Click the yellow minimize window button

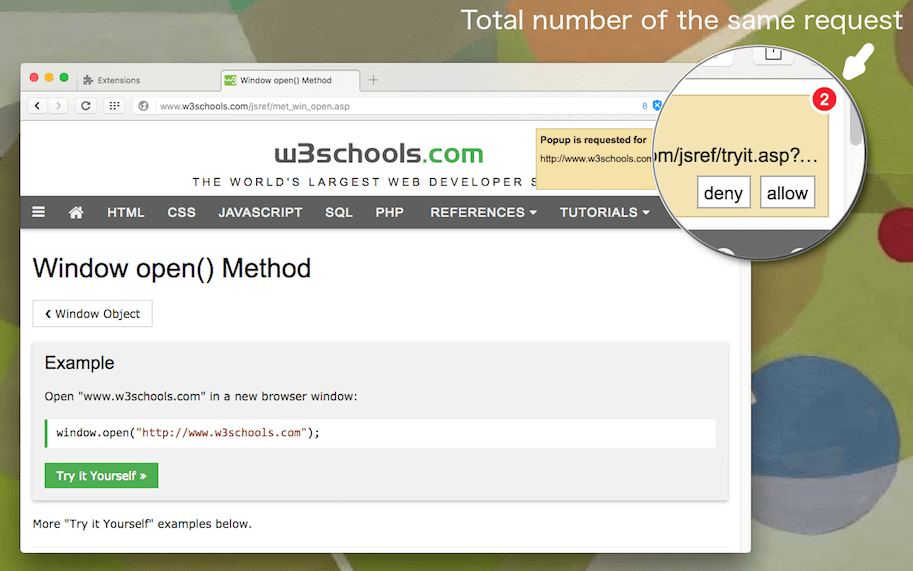click(49, 77)
